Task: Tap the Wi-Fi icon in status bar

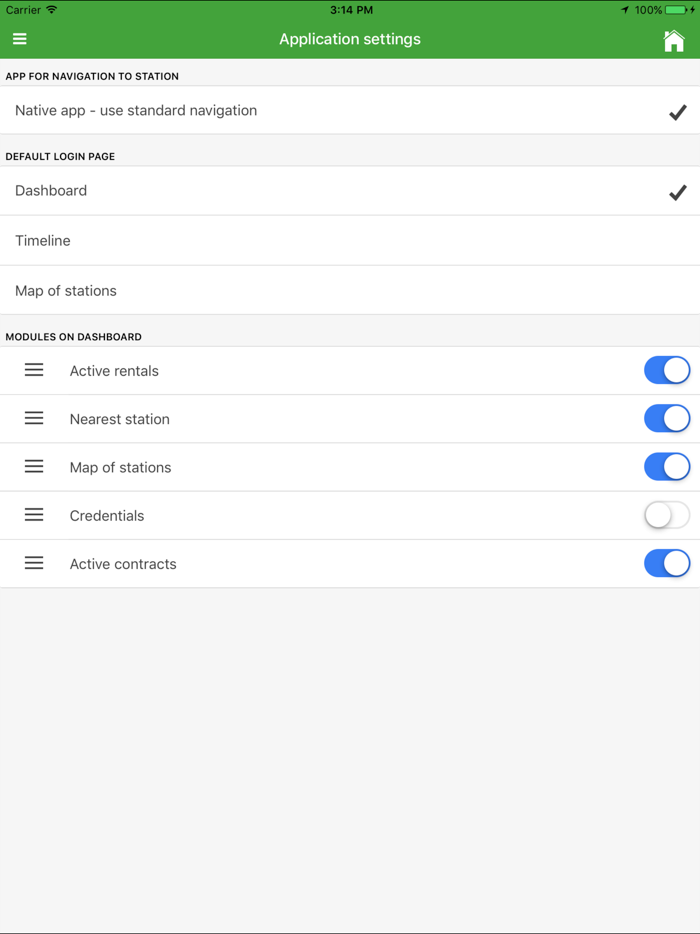Action: tap(52, 10)
